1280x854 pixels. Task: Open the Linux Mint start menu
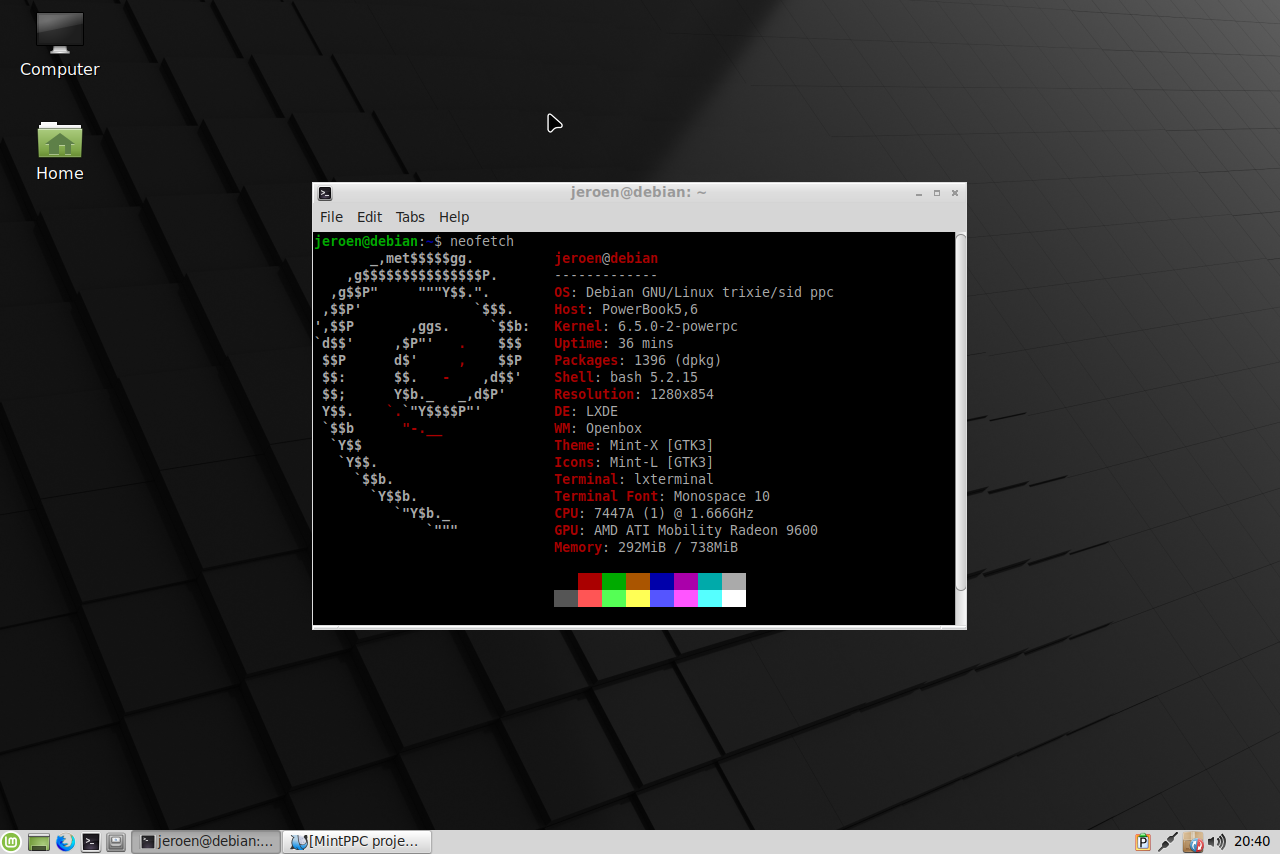tap(11, 842)
